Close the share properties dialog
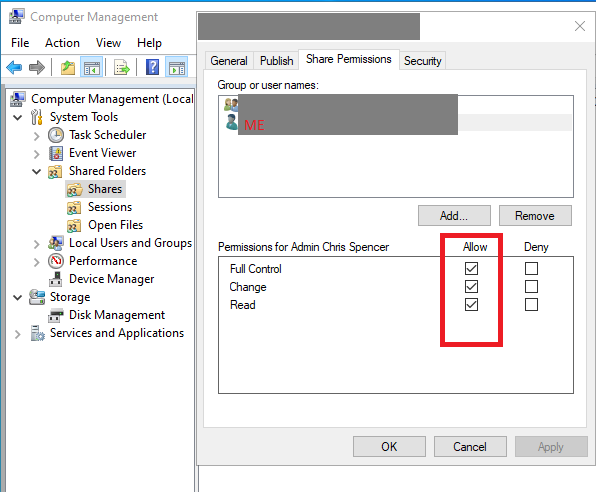 click(x=580, y=26)
